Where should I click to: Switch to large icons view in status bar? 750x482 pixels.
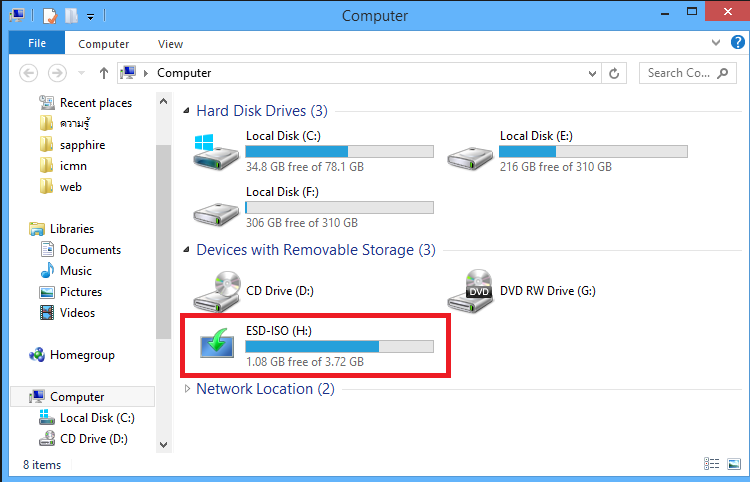(734, 464)
